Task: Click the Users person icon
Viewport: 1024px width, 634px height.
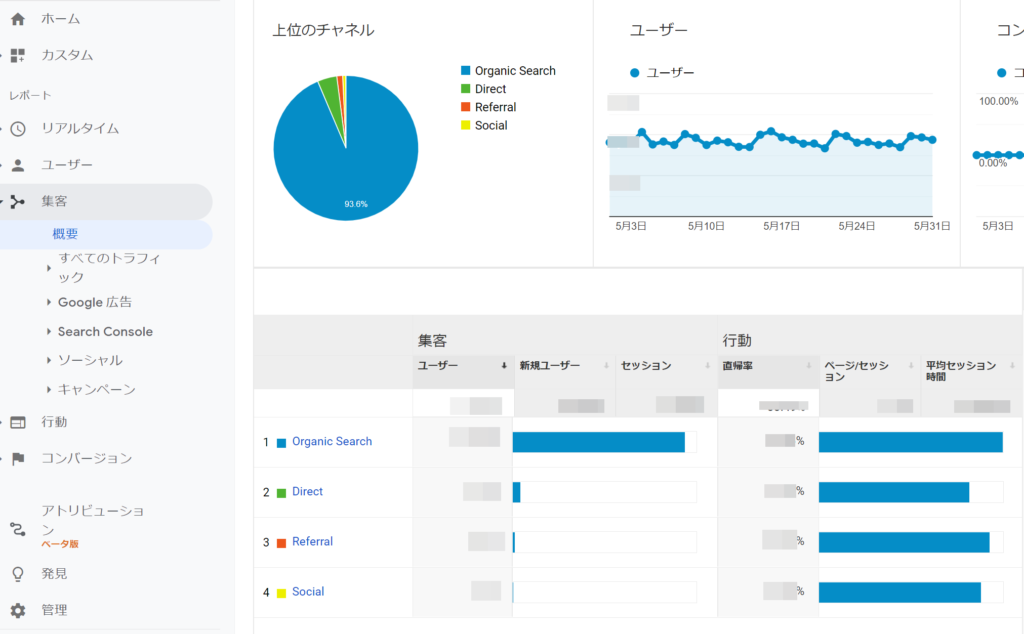Action: pos(18,165)
